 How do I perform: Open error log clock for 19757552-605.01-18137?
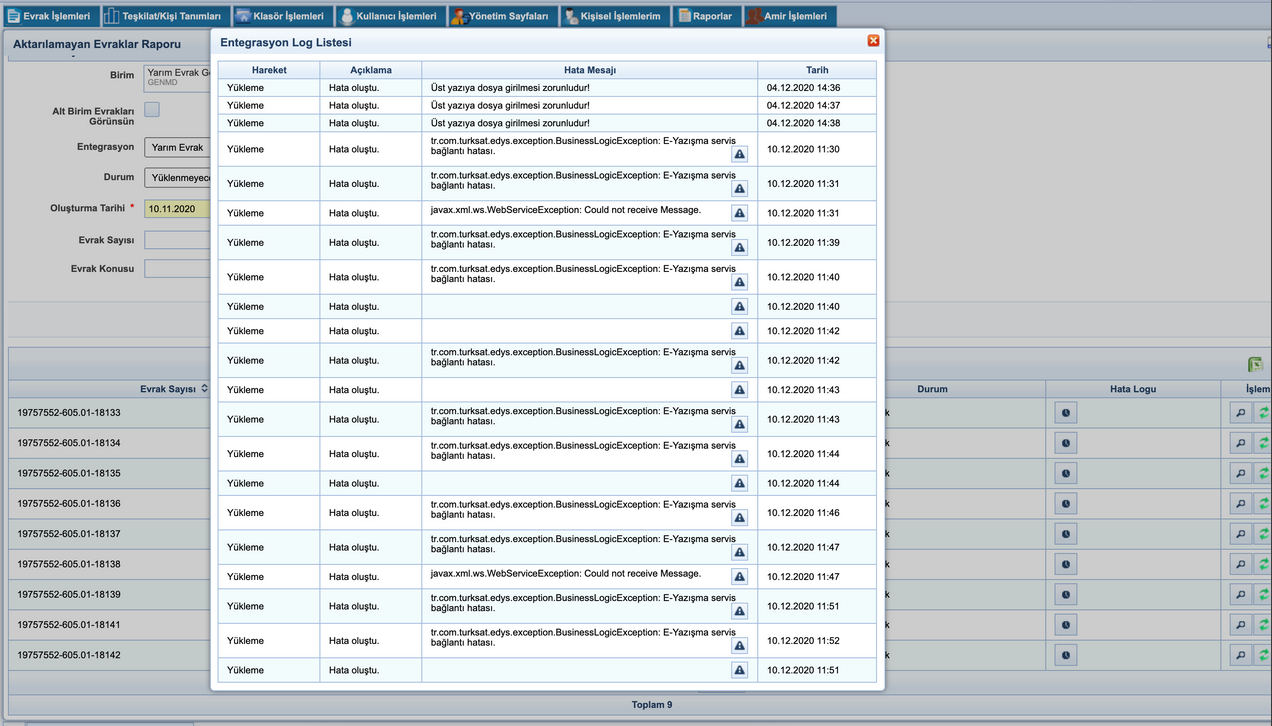1066,534
